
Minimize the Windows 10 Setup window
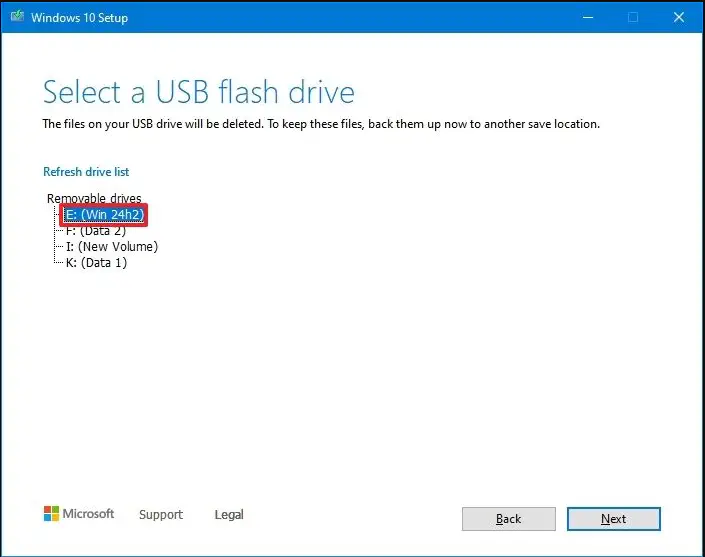pos(588,18)
